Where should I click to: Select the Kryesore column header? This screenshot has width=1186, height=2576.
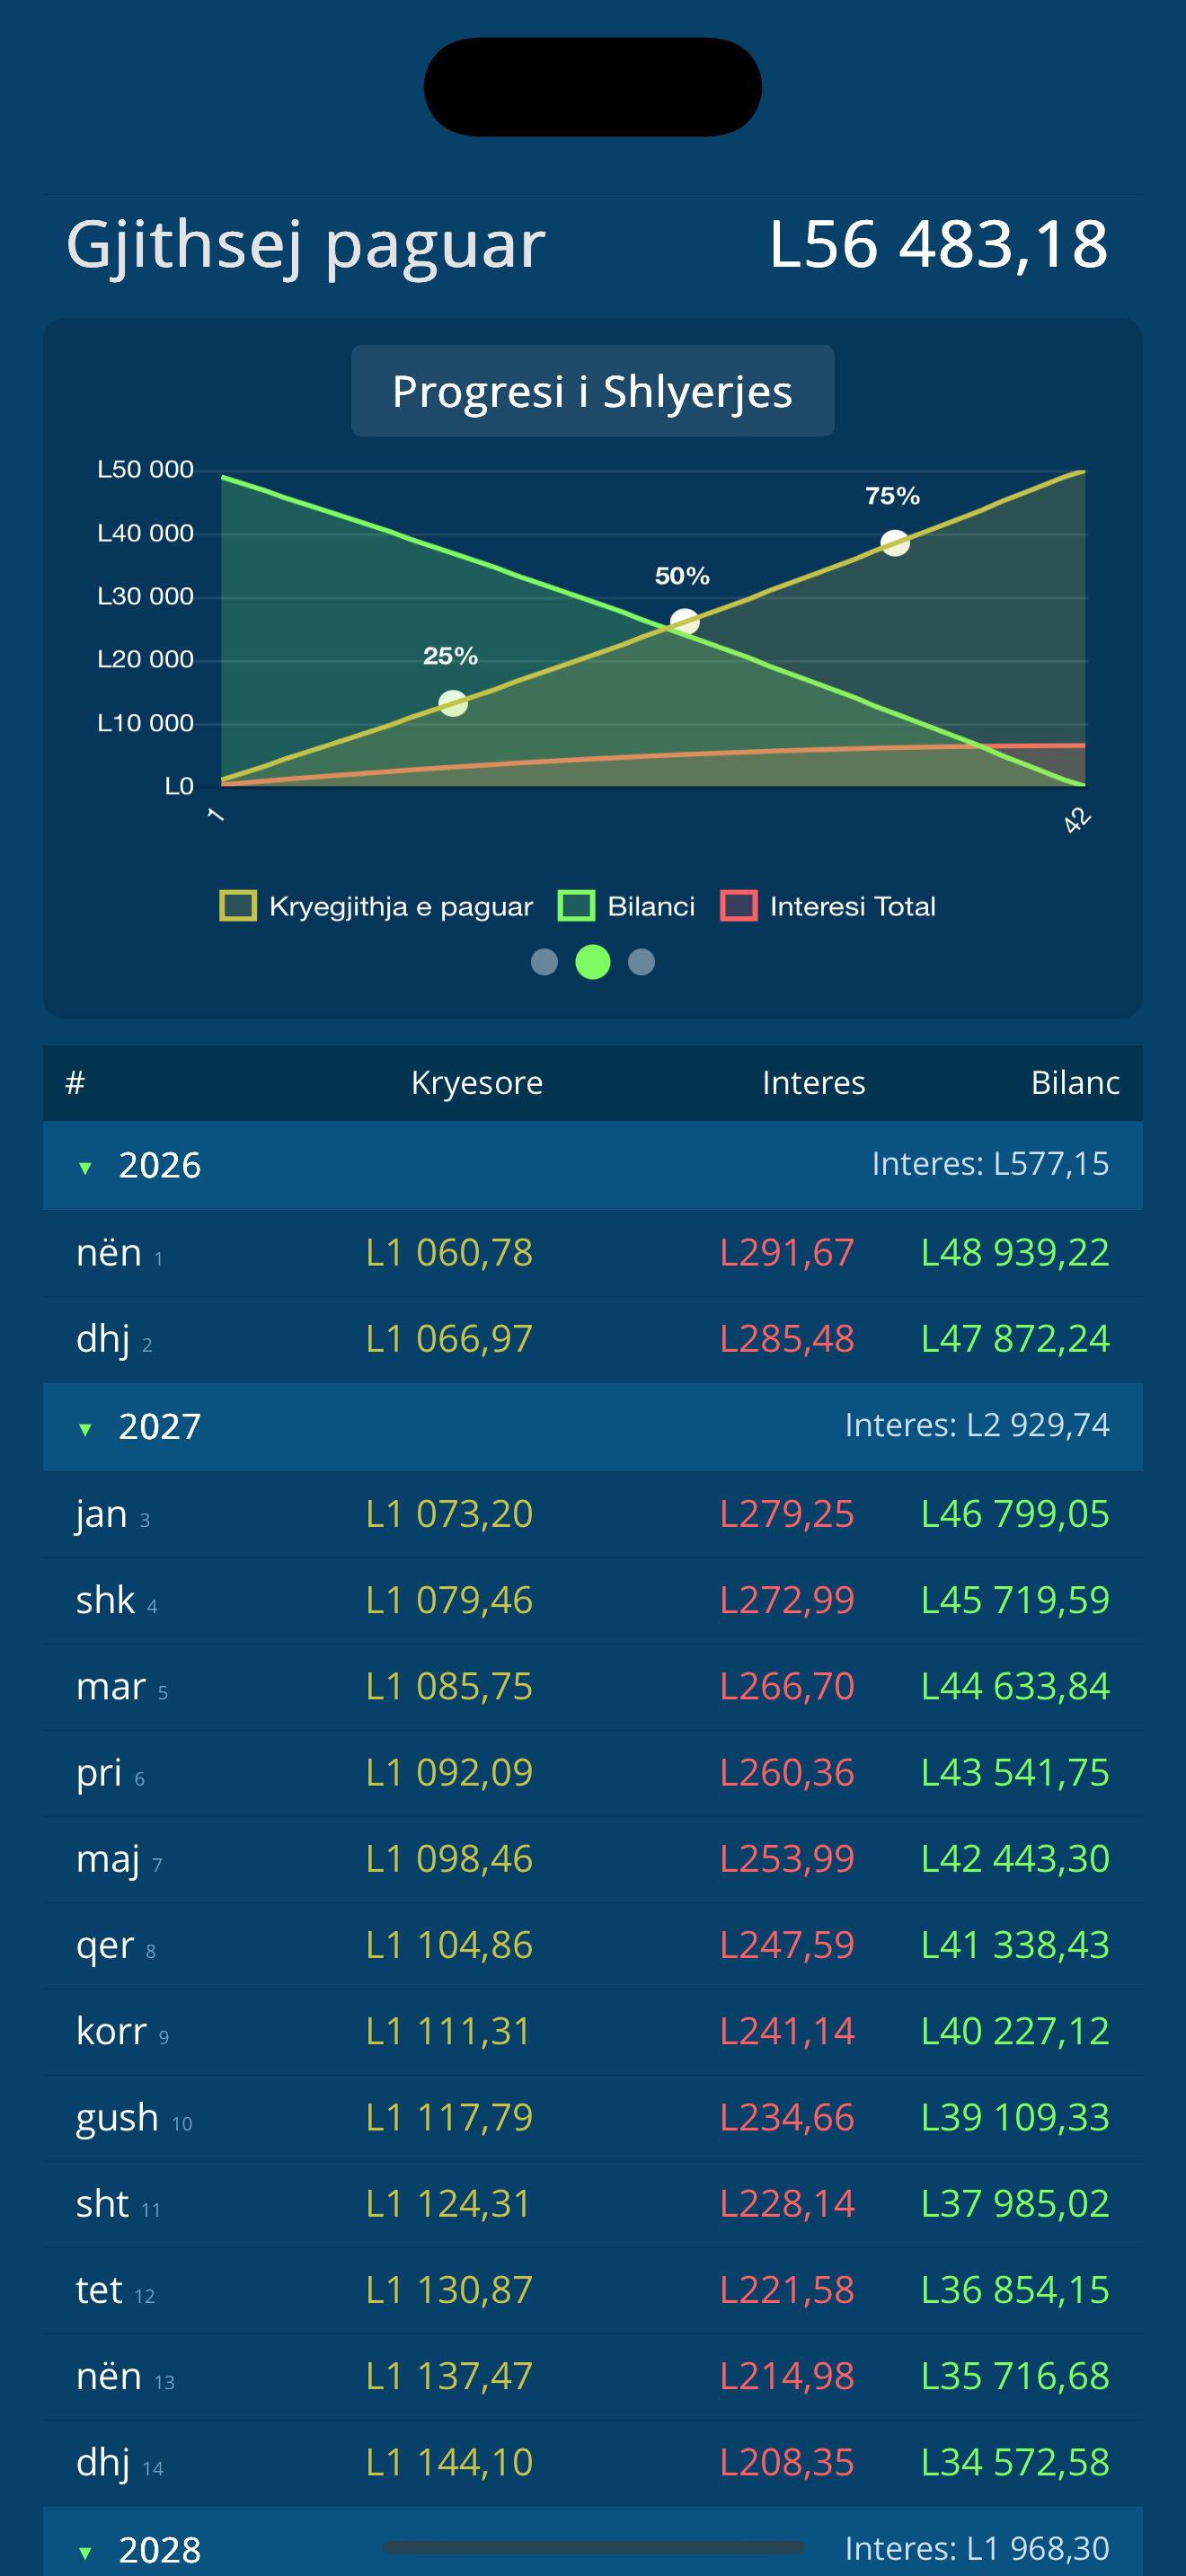click(x=477, y=1083)
